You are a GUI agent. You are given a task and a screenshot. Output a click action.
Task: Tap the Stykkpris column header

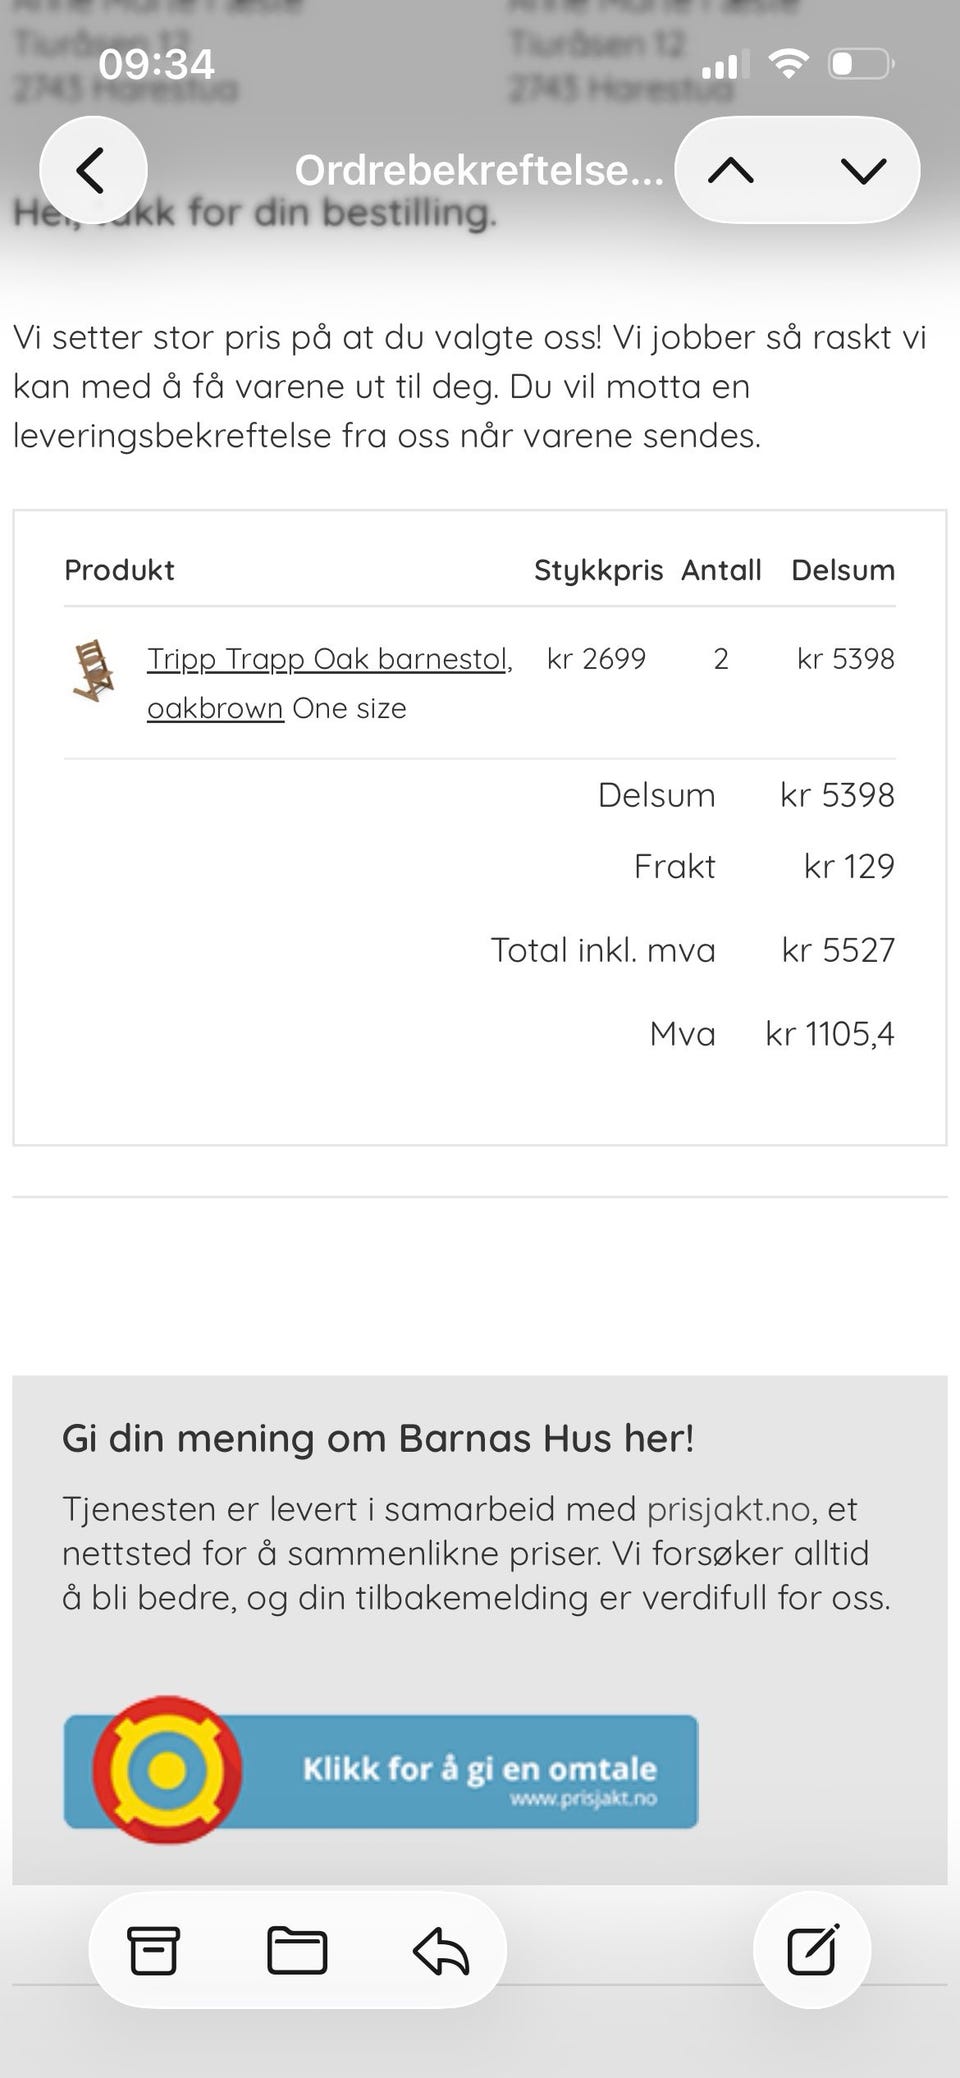click(598, 570)
